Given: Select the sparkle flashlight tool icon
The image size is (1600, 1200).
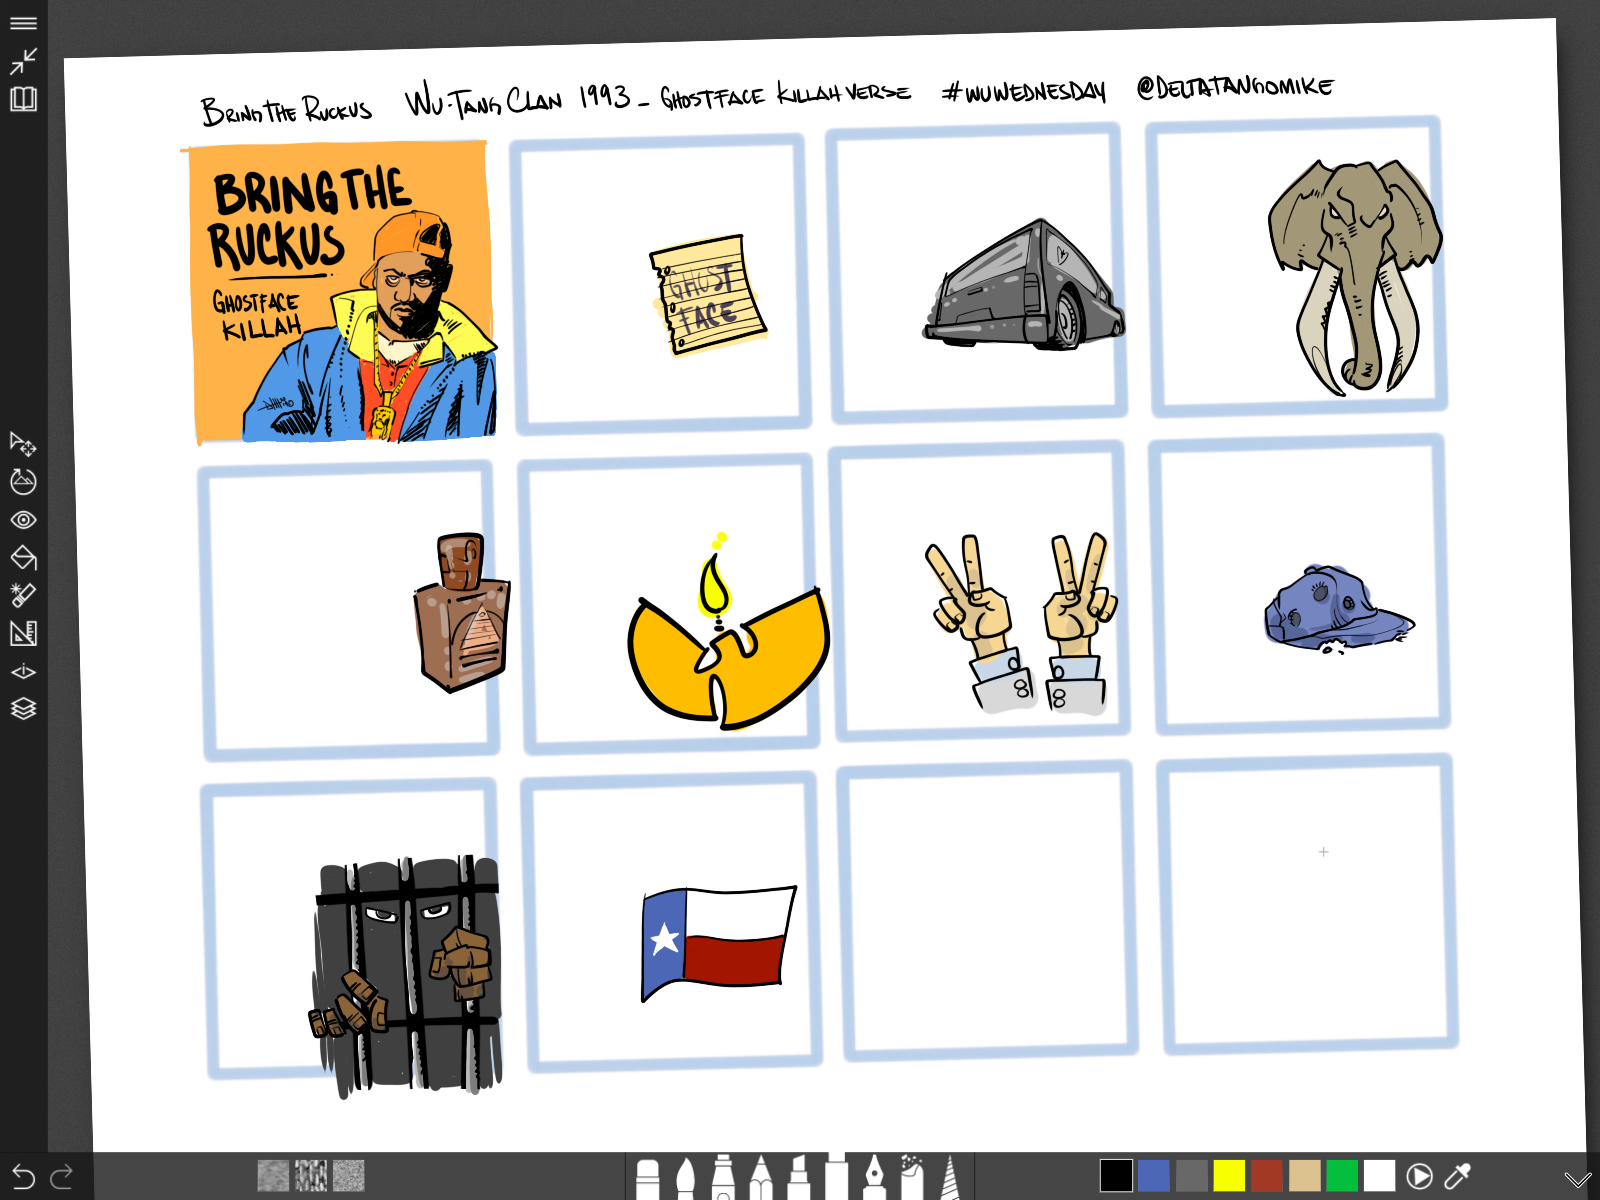Looking at the screenshot, I should pyautogui.click(x=23, y=595).
